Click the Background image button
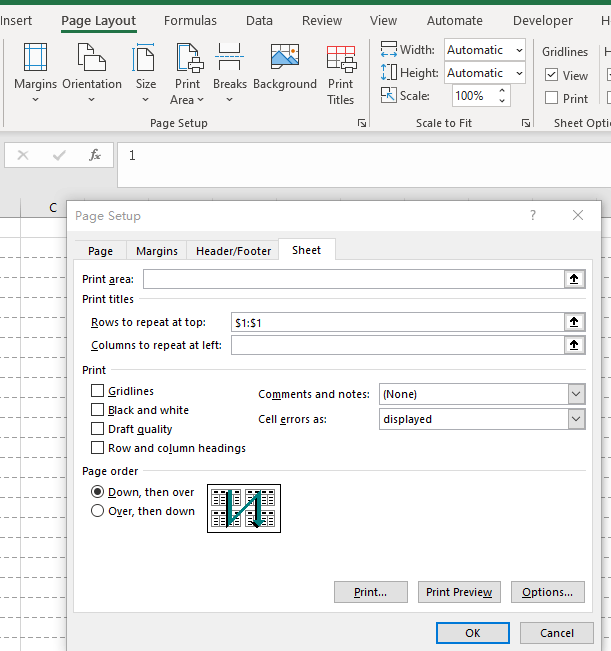This screenshot has width=611, height=651. coord(285,67)
